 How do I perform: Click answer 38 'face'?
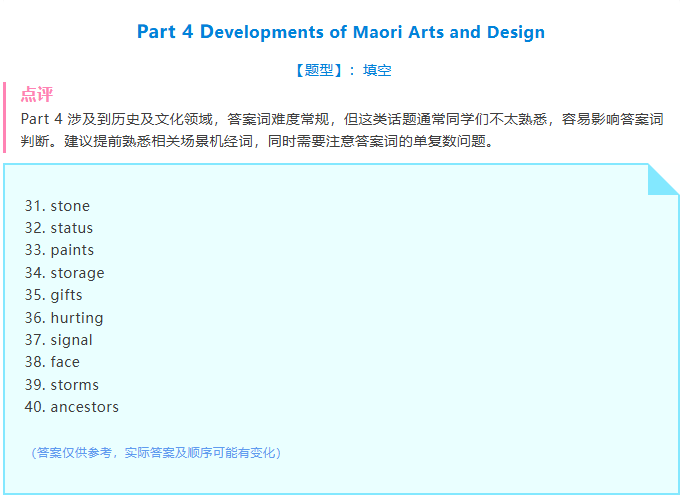coord(52,362)
